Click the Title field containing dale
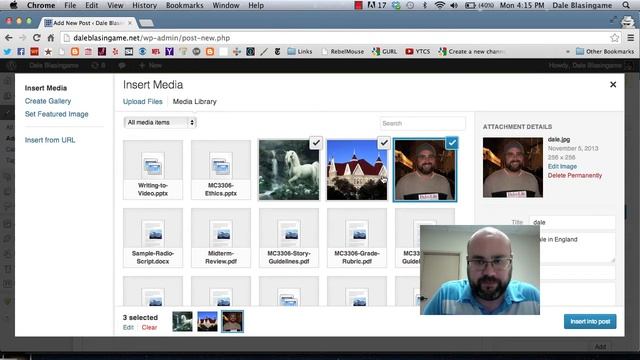640x360 pixels. tap(572, 222)
